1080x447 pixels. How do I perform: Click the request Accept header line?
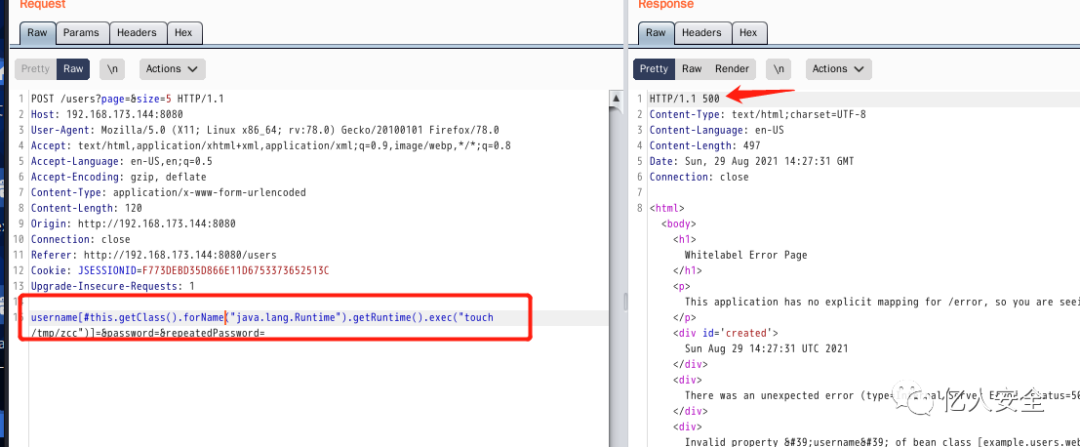[x=271, y=146]
